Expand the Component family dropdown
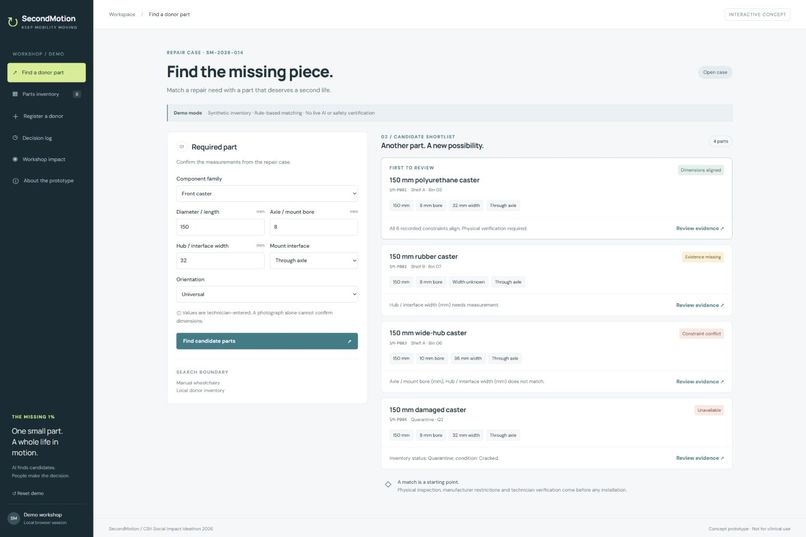Viewport: 806px width, 537px height. pos(267,194)
